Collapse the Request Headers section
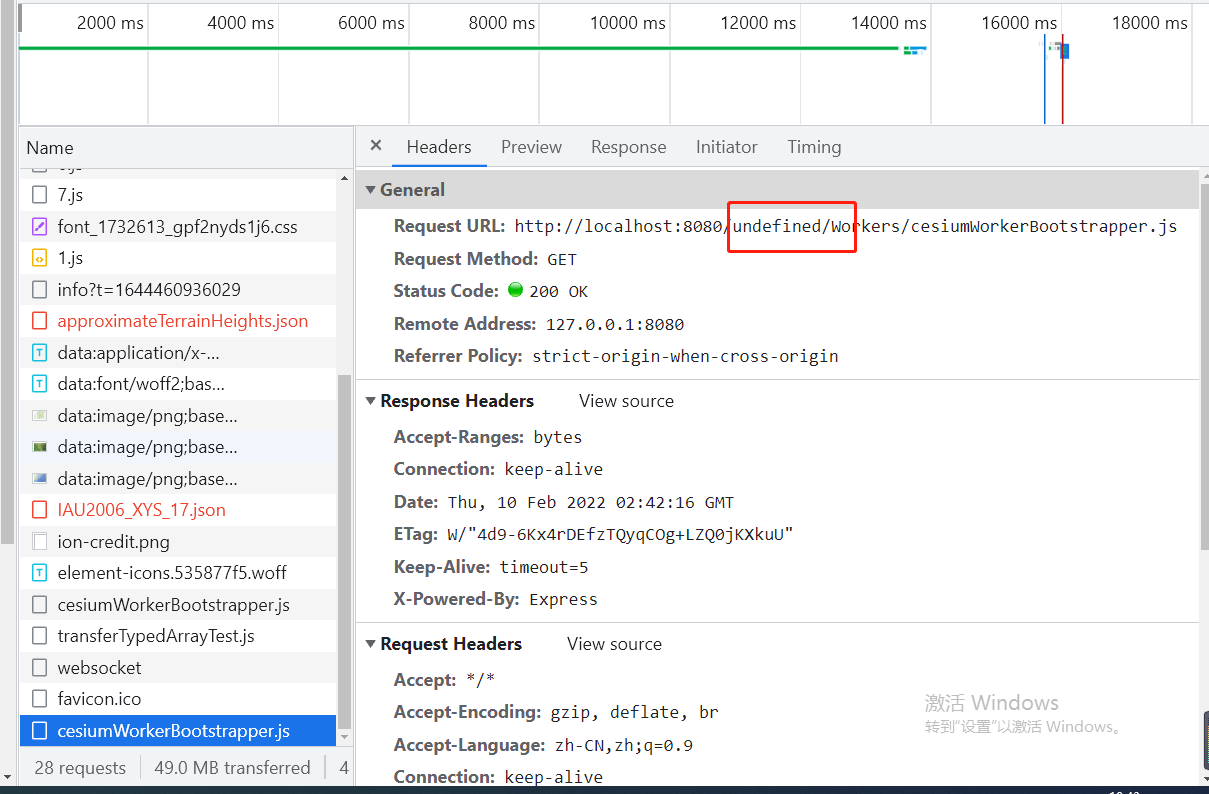The image size is (1209, 794). click(371, 643)
